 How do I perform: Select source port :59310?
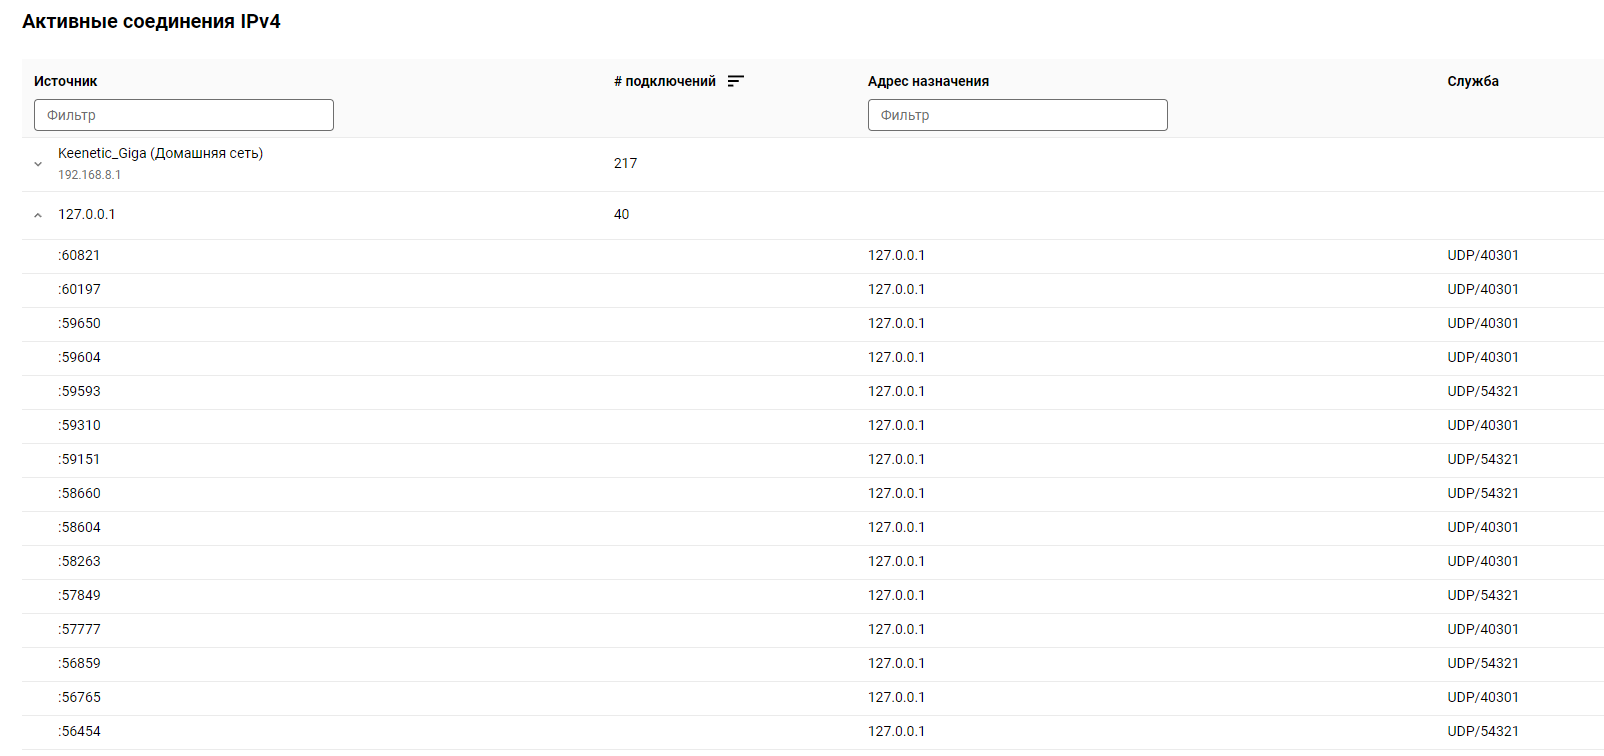point(79,425)
